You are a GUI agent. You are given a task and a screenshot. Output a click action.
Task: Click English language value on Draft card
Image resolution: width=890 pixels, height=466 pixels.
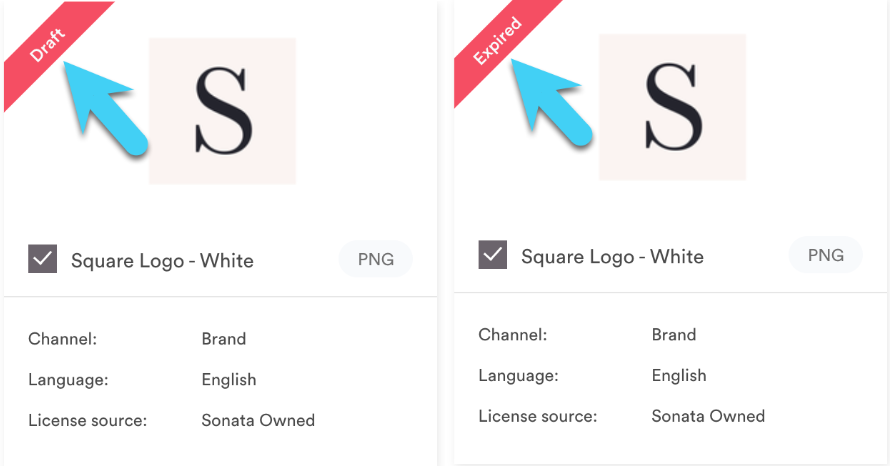click(x=229, y=380)
